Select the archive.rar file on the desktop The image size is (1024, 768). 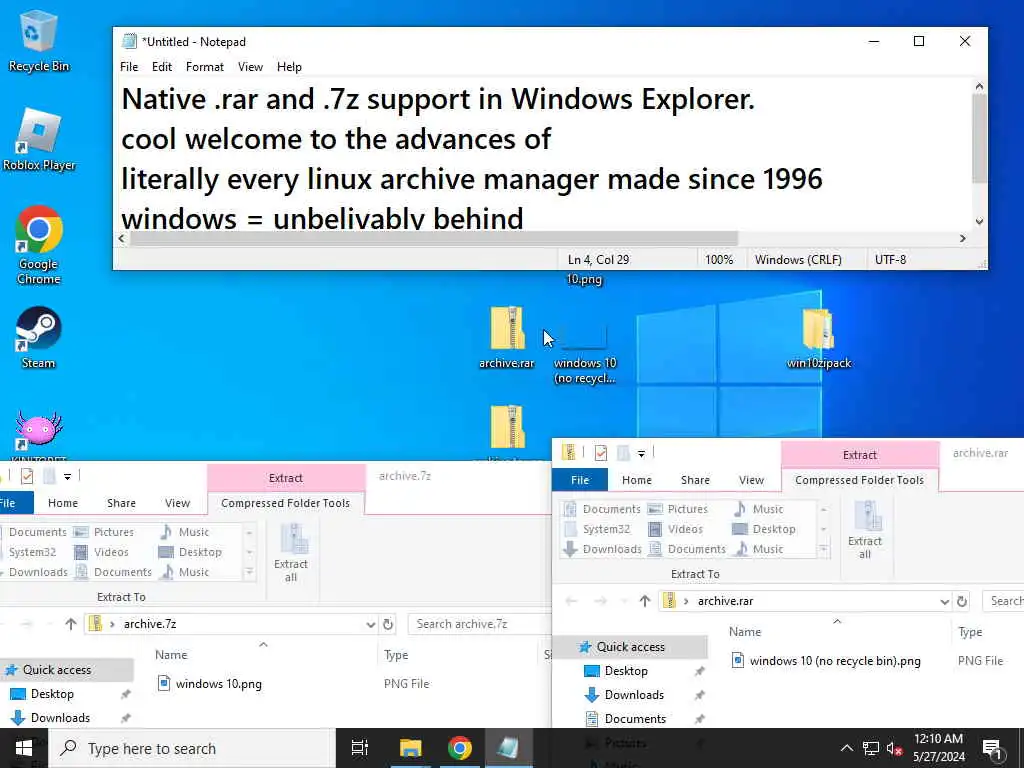[507, 338]
